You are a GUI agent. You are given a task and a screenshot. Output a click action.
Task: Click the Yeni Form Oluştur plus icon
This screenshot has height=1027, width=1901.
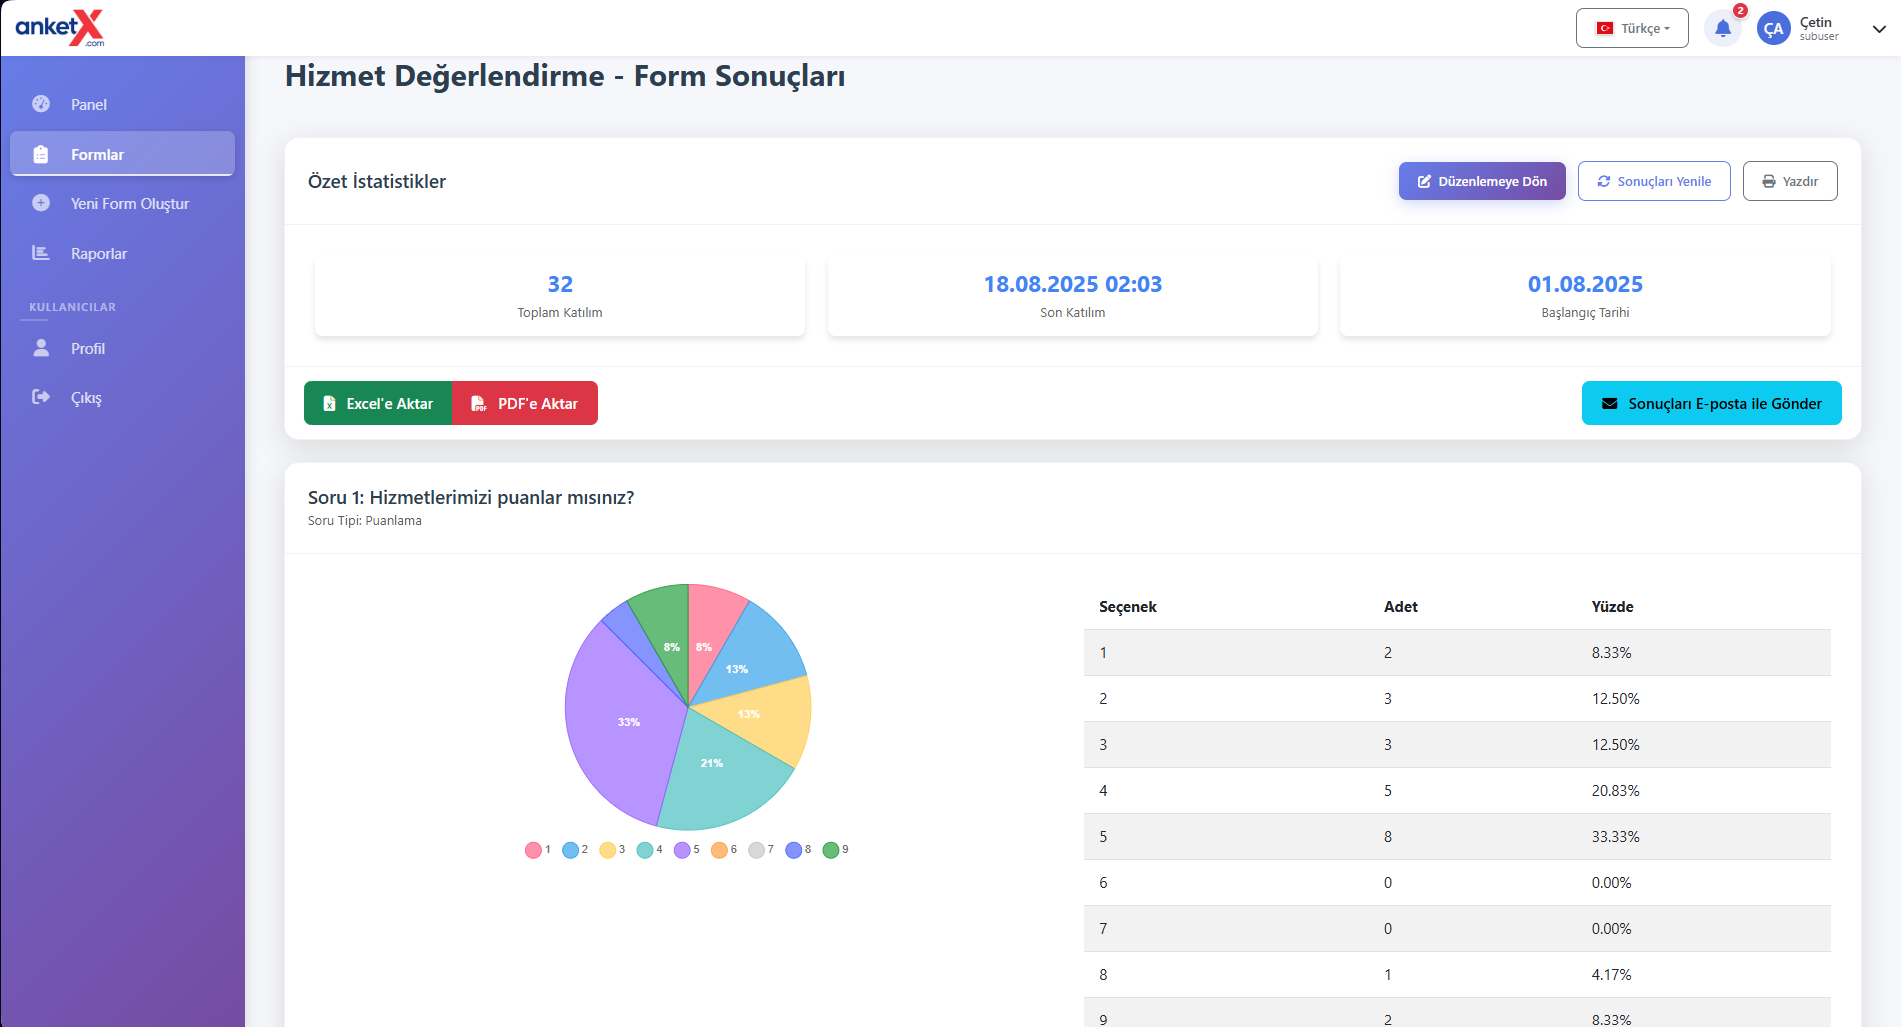pos(41,203)
